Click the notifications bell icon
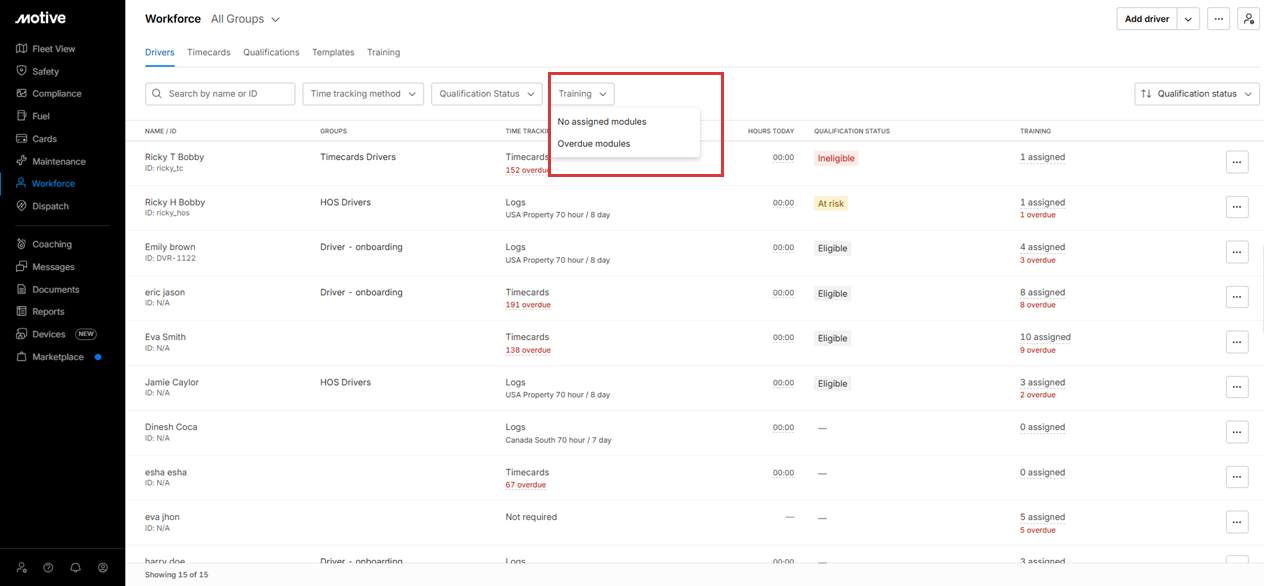The width and height of the screenshot is (1264, 586). [x=75, y=567]
